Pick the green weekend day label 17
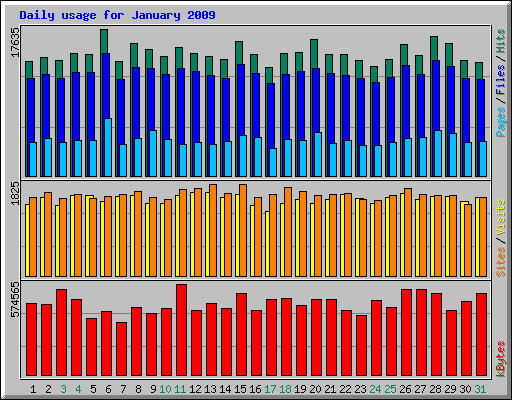This screenshot has height=400, width=512. coord(270,389)
